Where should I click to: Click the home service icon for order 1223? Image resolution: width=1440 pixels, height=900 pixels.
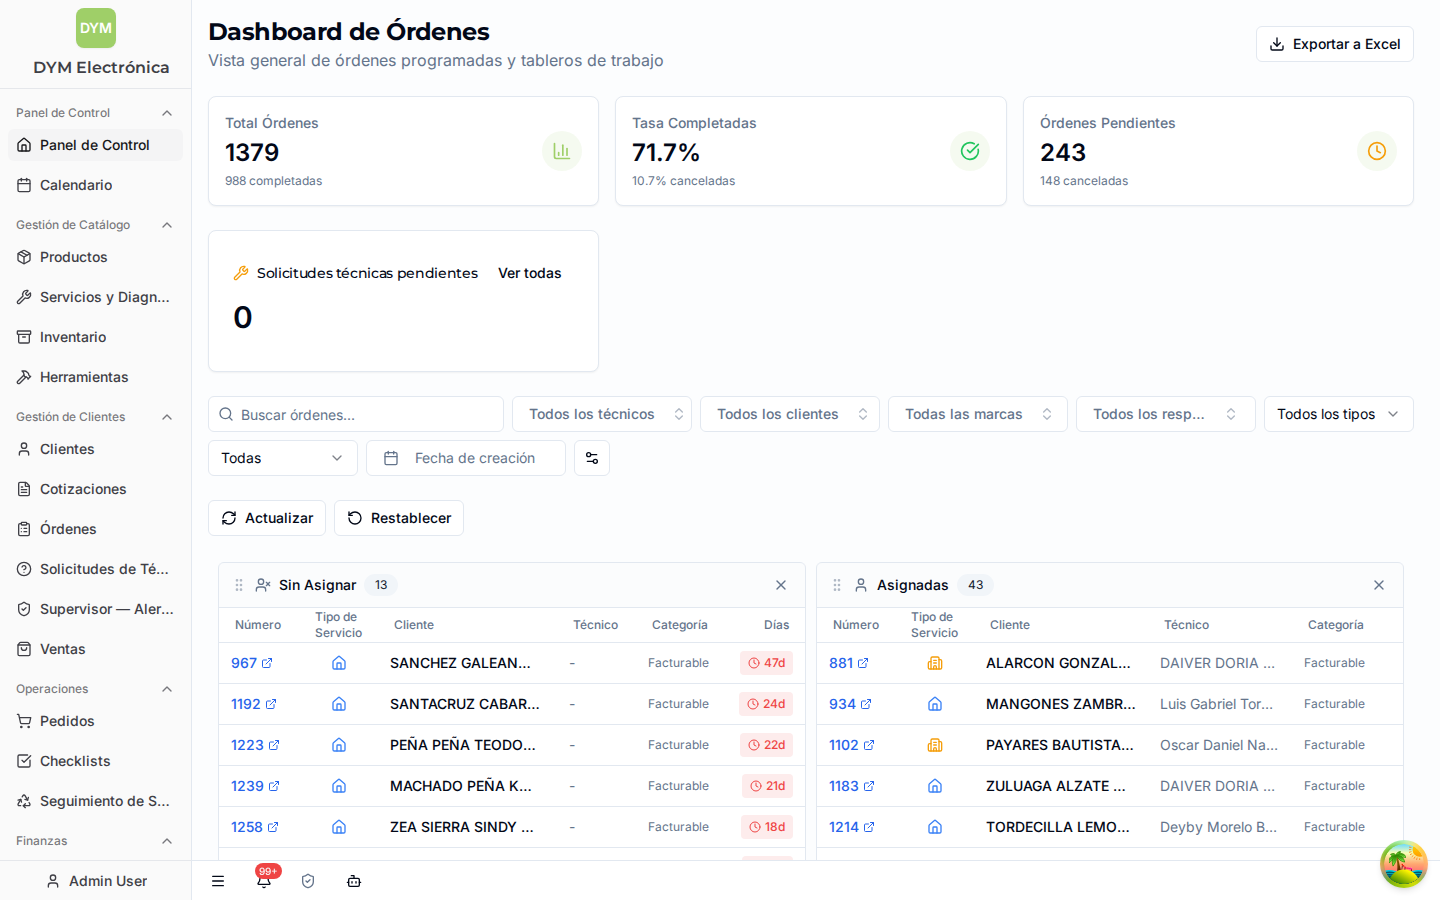pyautogui.click(x=339, y=745)
